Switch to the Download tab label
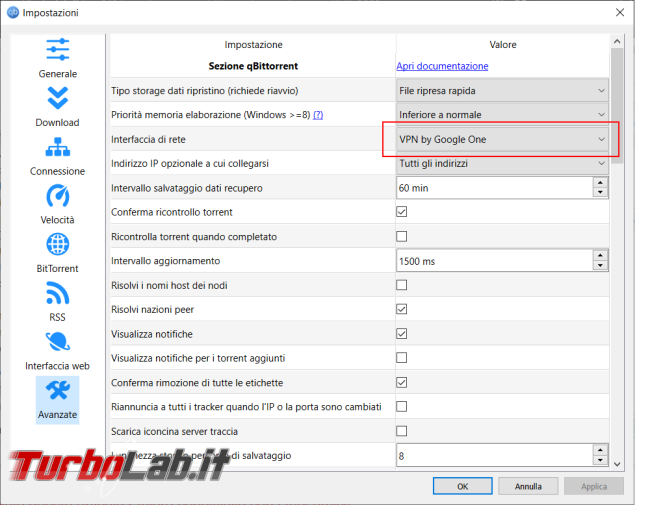 [57, 122]
